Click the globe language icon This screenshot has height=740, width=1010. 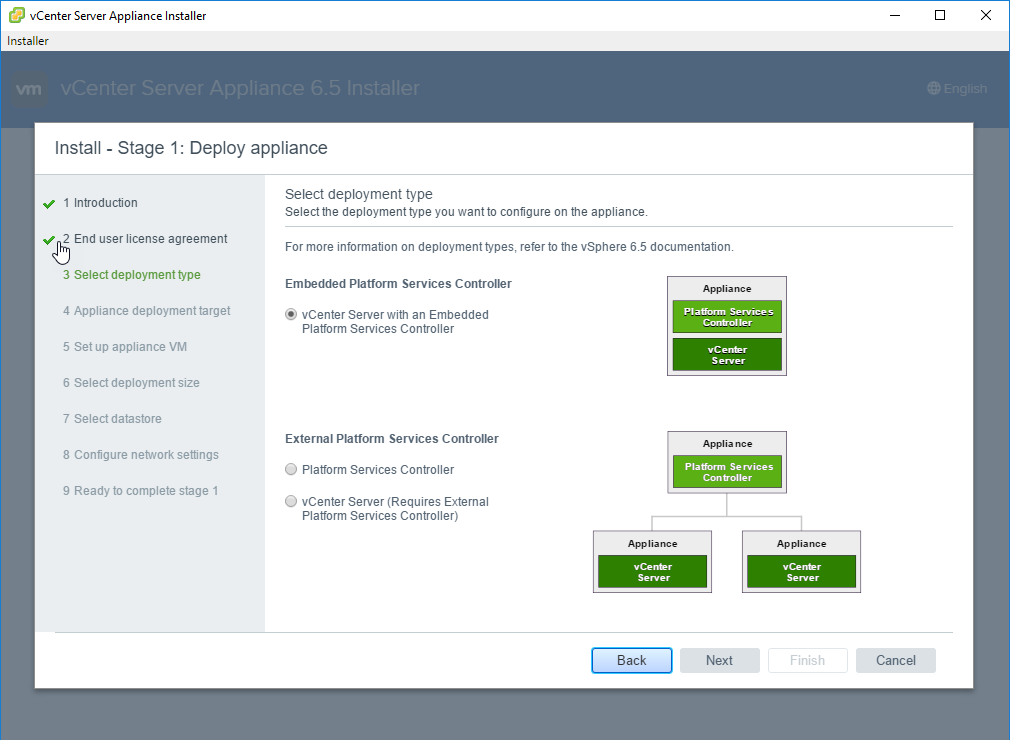[933, 88]
